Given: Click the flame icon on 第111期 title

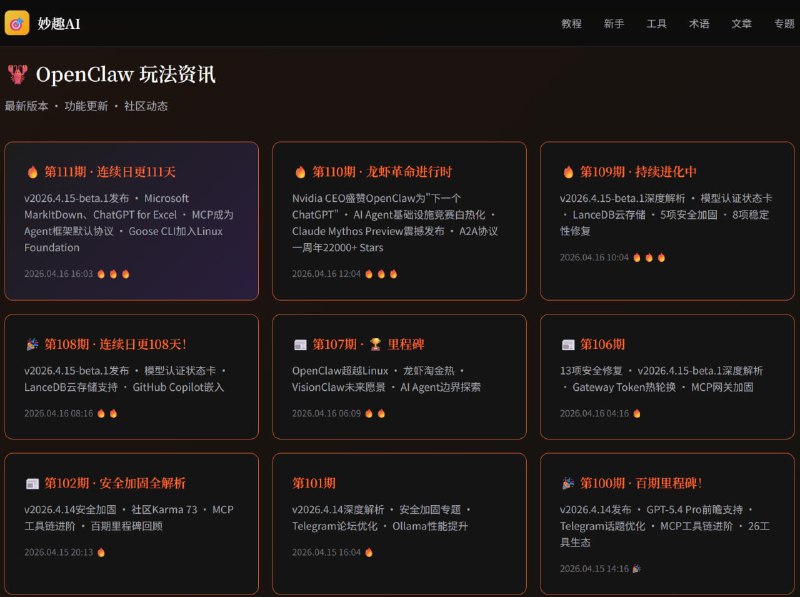Looking at the screenshot, I should [x=32, y=172].
